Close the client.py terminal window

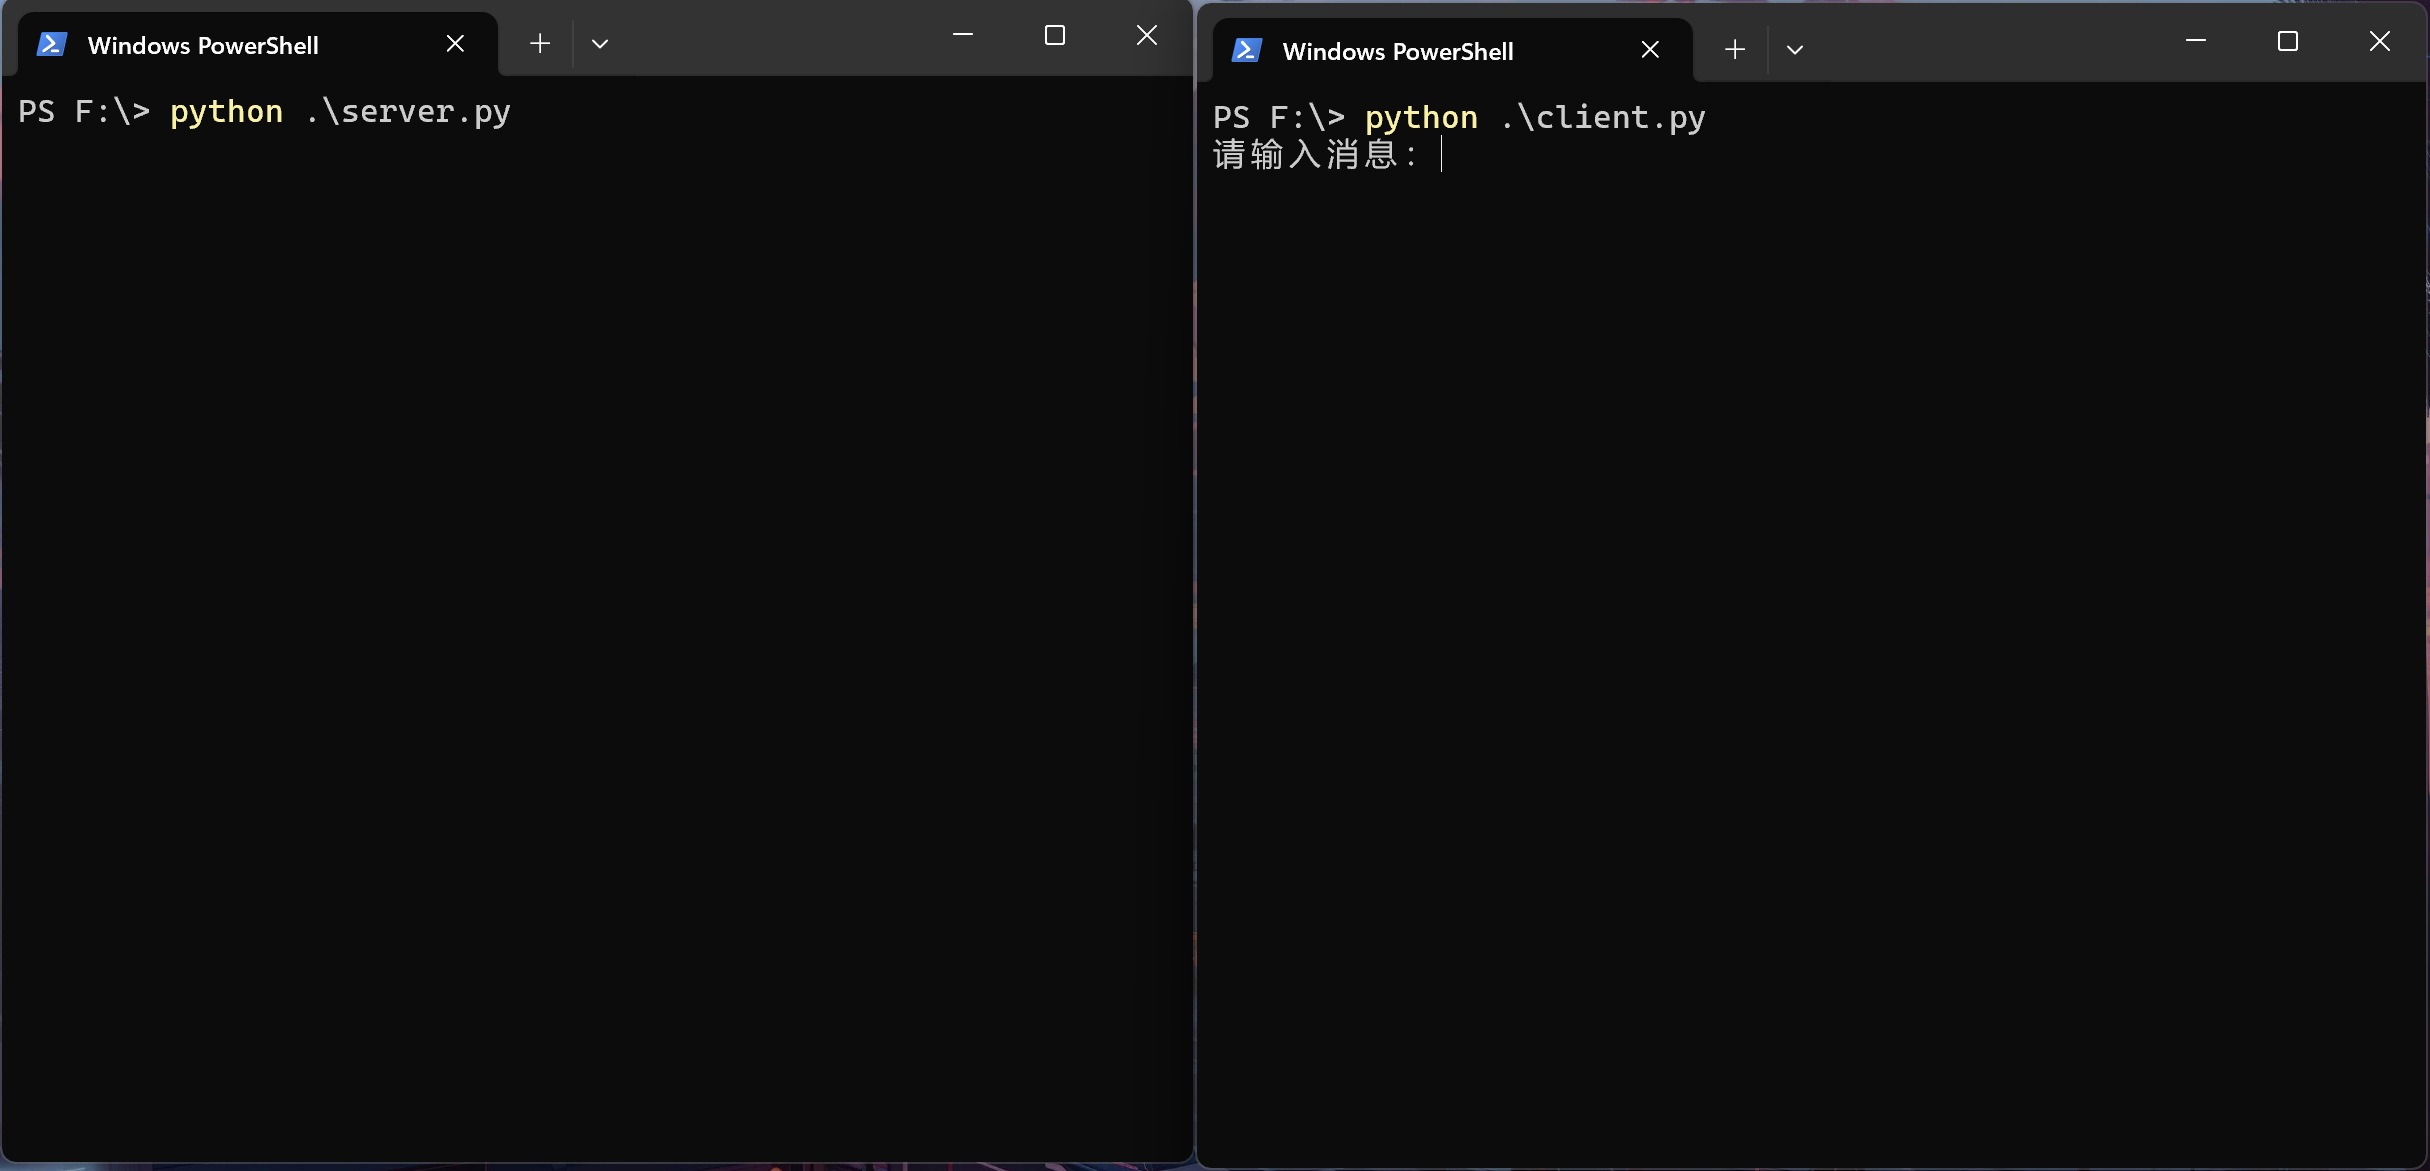pyautogui.click(x=2380, y=41)
